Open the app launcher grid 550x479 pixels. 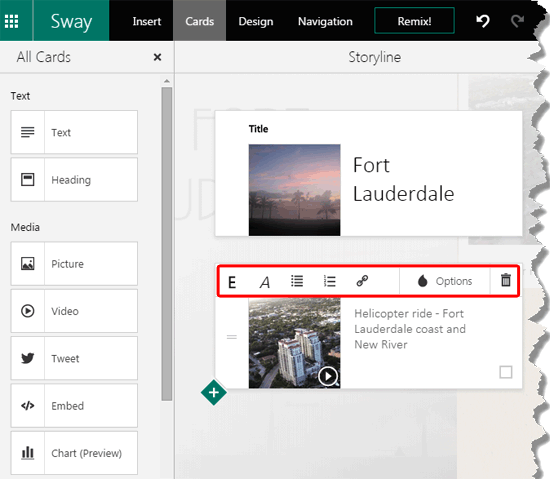(x=12, y=21)
